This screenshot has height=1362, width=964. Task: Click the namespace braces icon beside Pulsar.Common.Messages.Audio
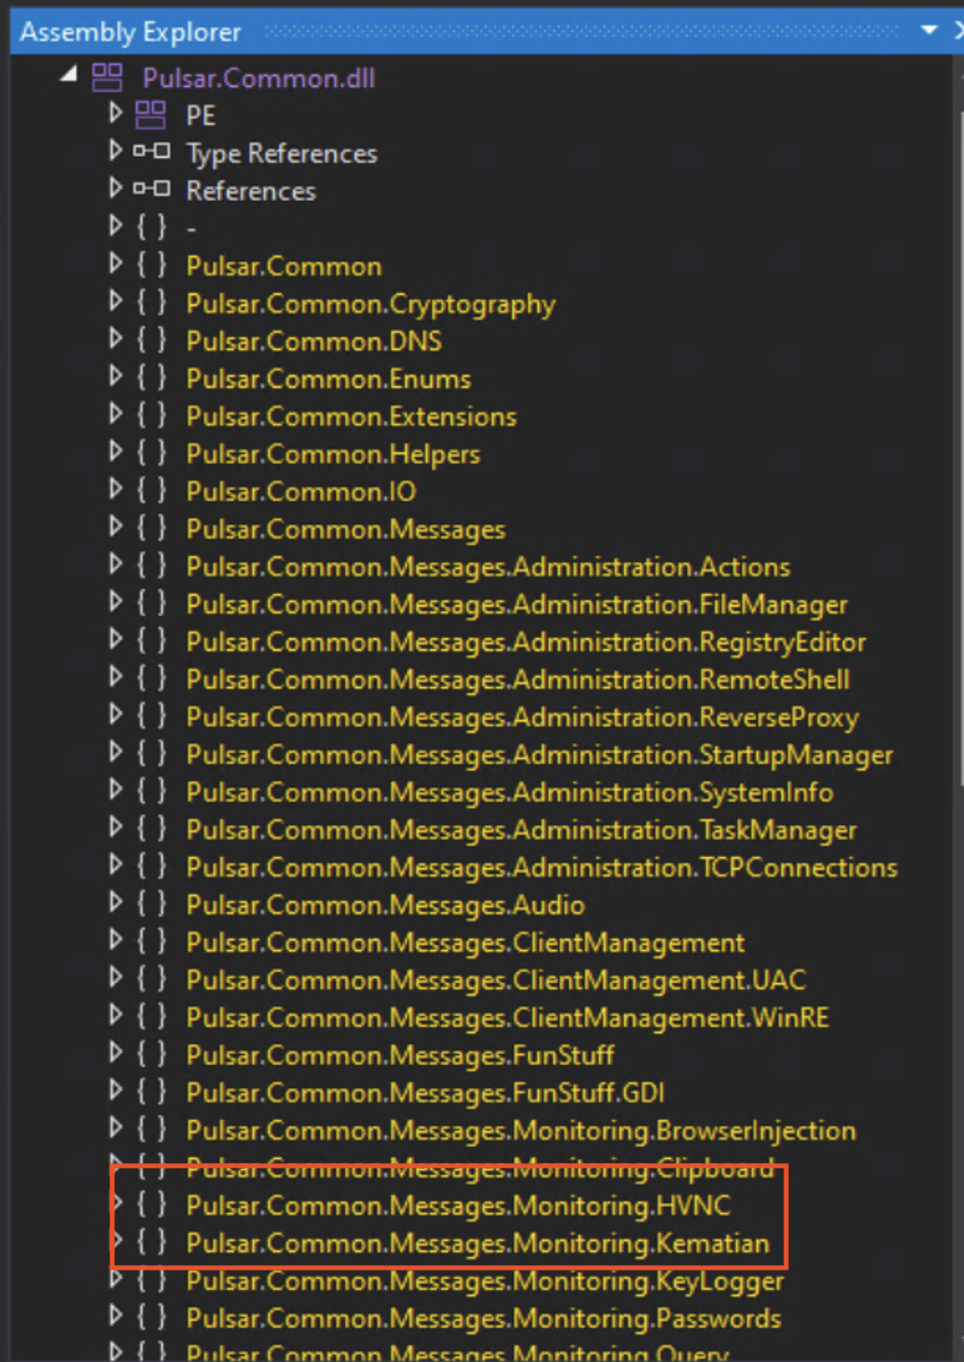click(x=151, y=904)
